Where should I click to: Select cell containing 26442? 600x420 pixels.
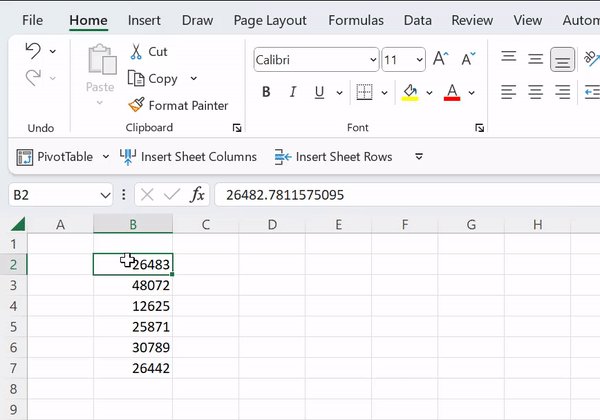[x=133, y=368]
